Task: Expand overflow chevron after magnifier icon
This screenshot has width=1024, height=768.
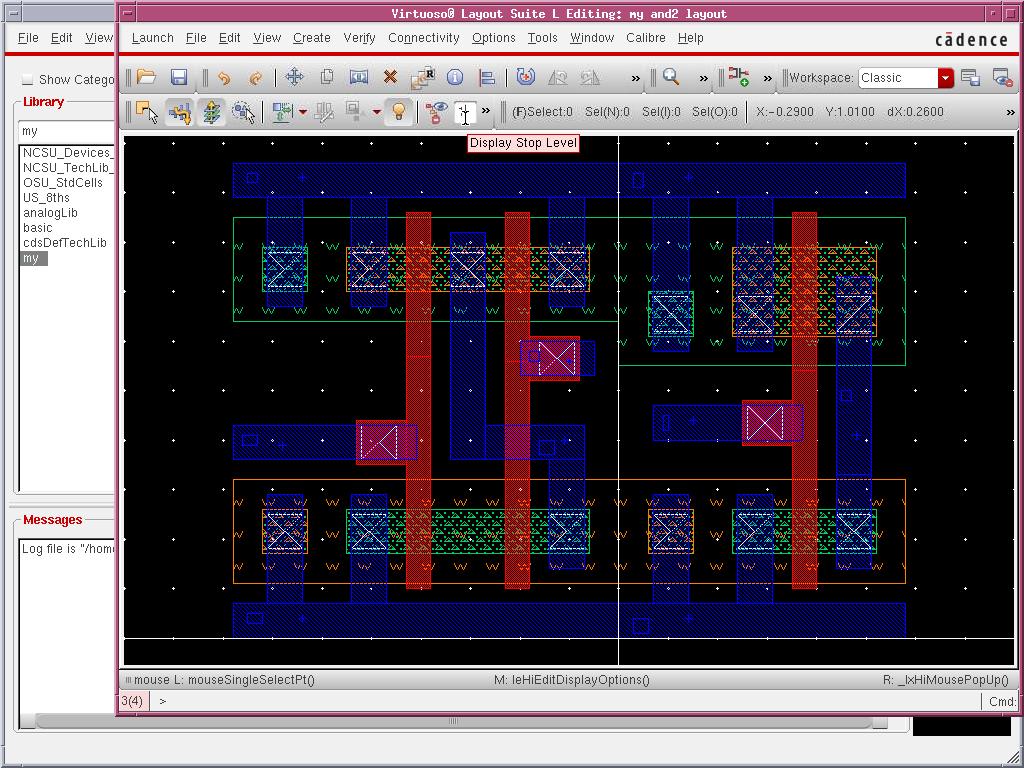Action: pyautogui.click(x=703, y=79)
